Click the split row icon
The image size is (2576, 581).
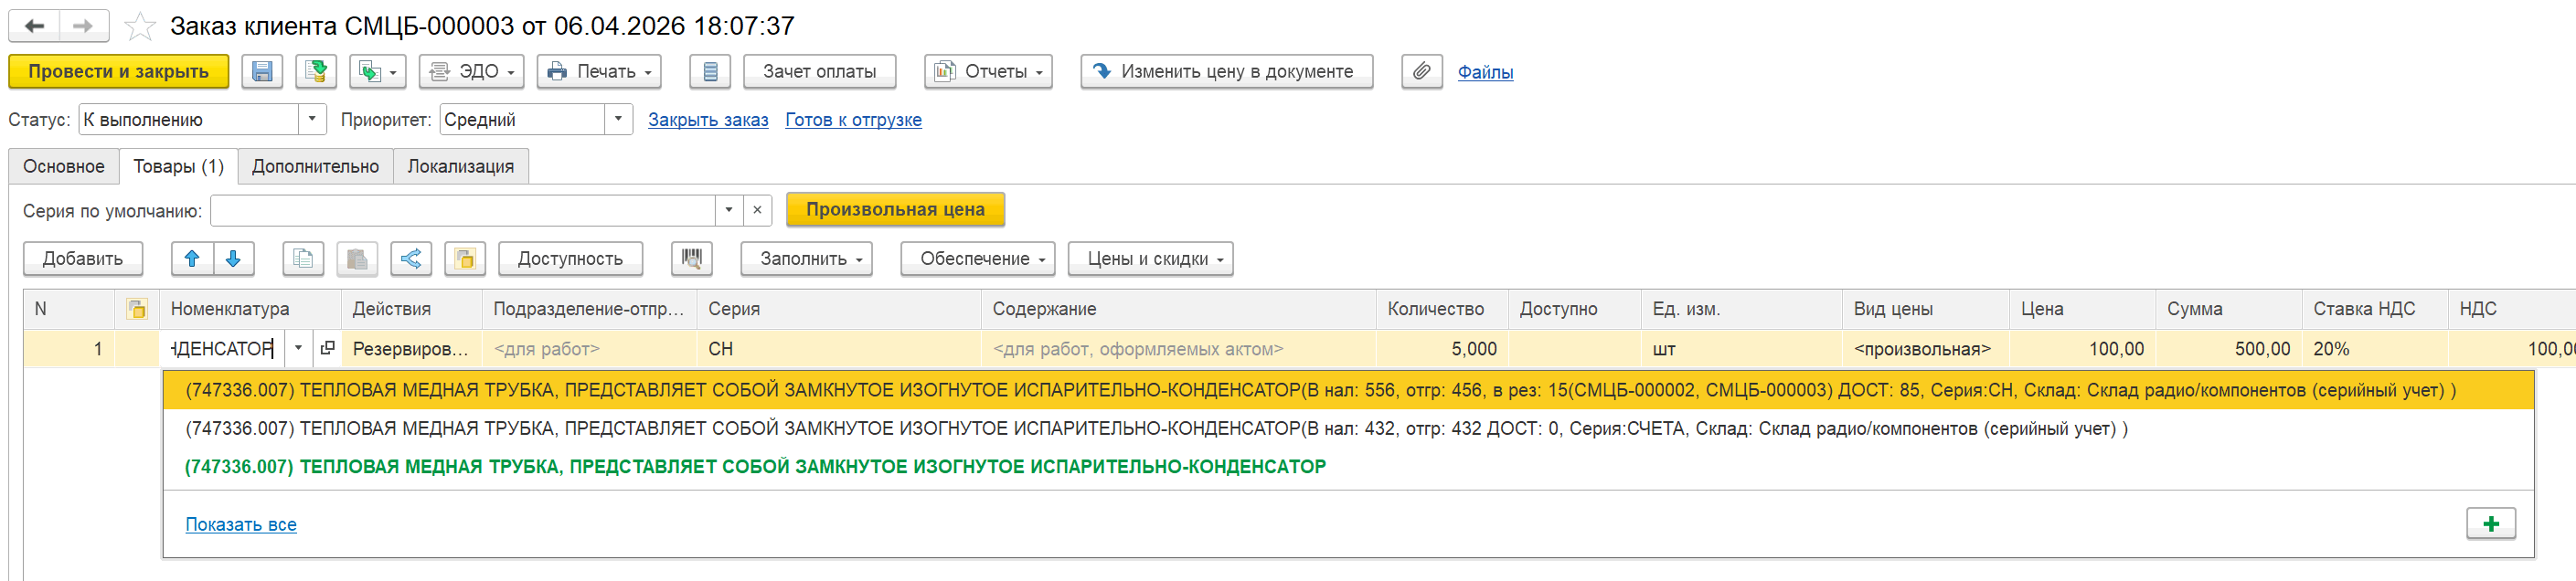[410, 259]
